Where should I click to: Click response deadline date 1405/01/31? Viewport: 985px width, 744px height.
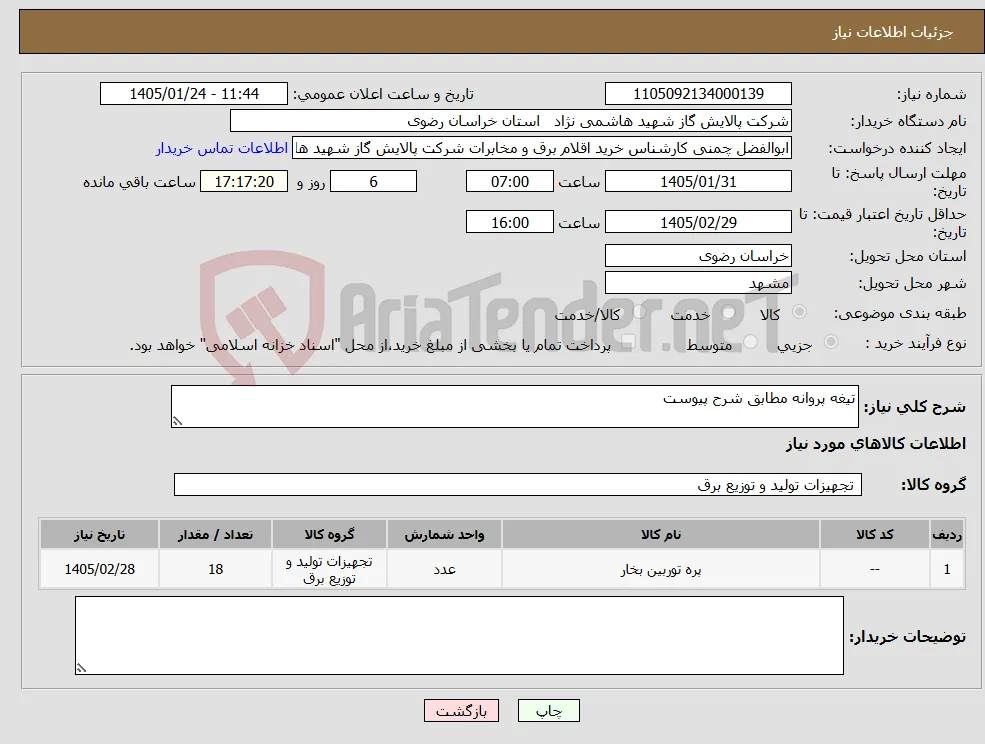click(698, 182)
